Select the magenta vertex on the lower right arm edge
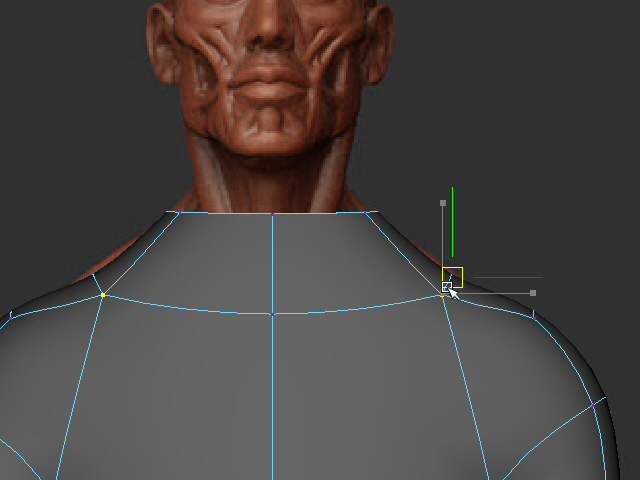 [x=594, y=404]
